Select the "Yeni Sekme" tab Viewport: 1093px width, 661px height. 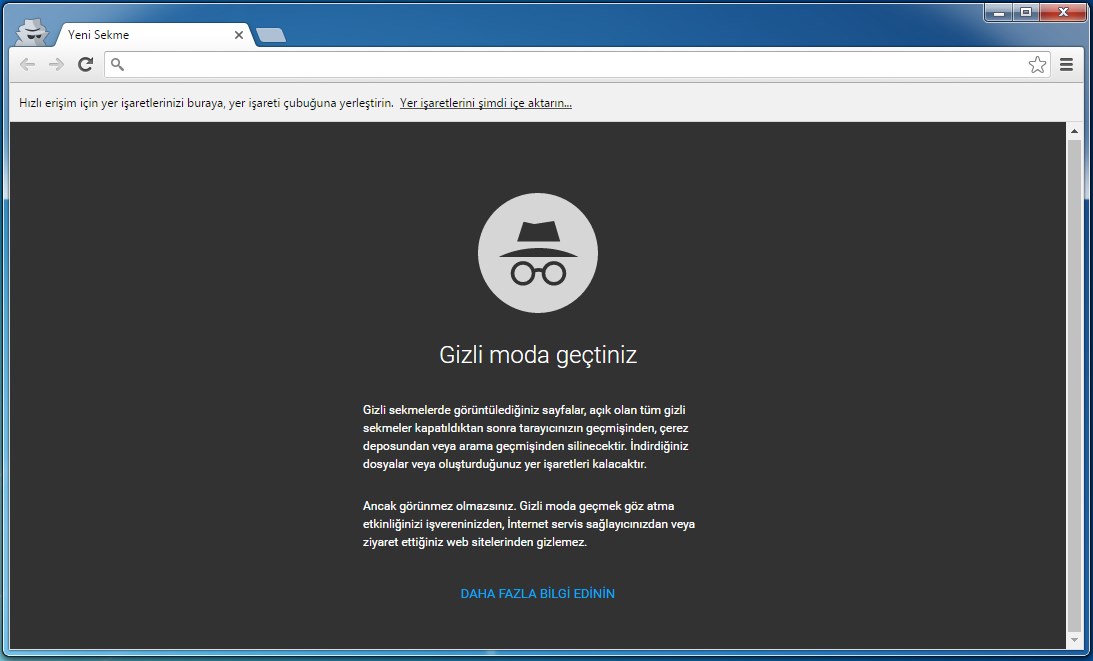click(x=140, y=35)
